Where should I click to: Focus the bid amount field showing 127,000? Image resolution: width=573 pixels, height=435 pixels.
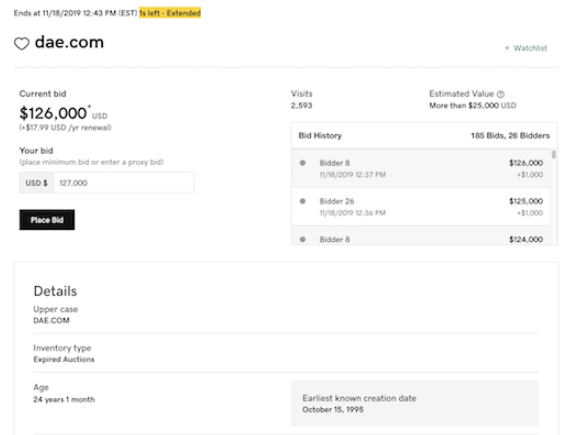[x=124, y=182]
